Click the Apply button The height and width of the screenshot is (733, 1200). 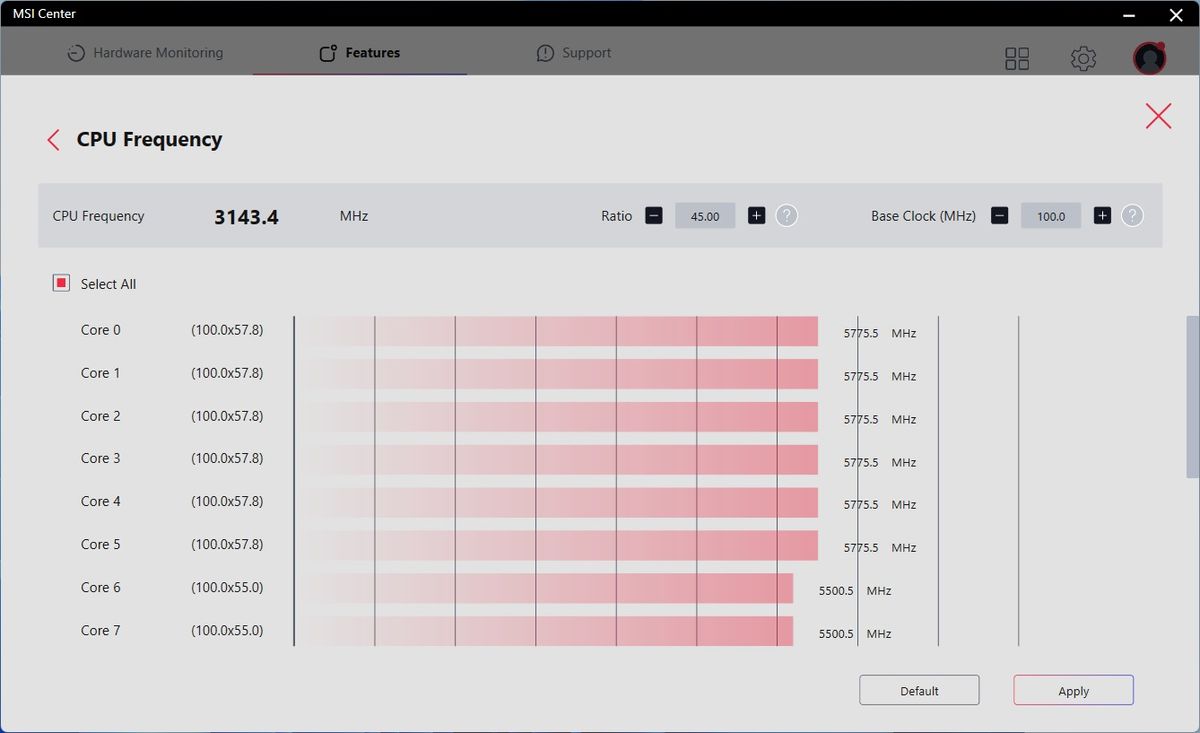click(1073, 691)
